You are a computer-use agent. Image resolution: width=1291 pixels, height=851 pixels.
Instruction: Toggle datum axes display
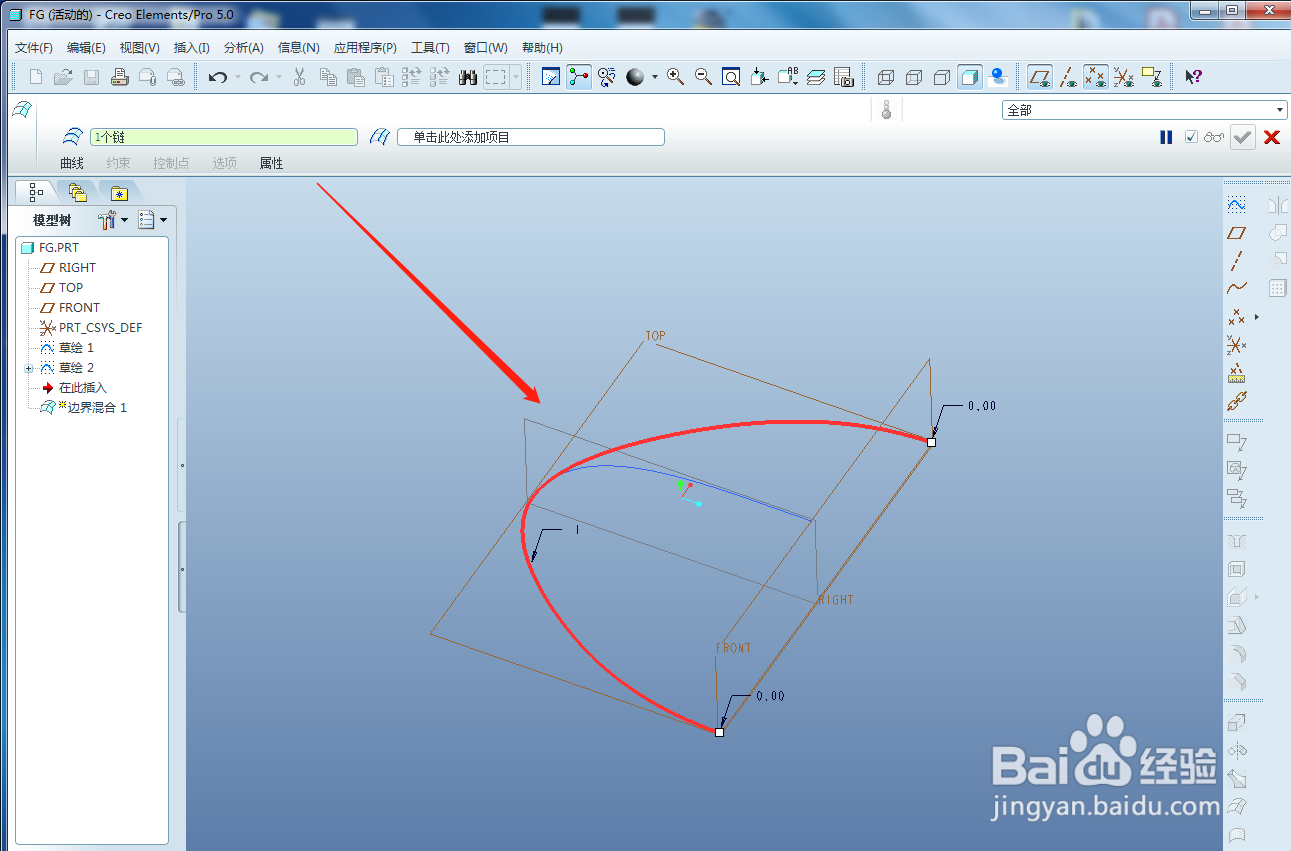click(1069, 77)
